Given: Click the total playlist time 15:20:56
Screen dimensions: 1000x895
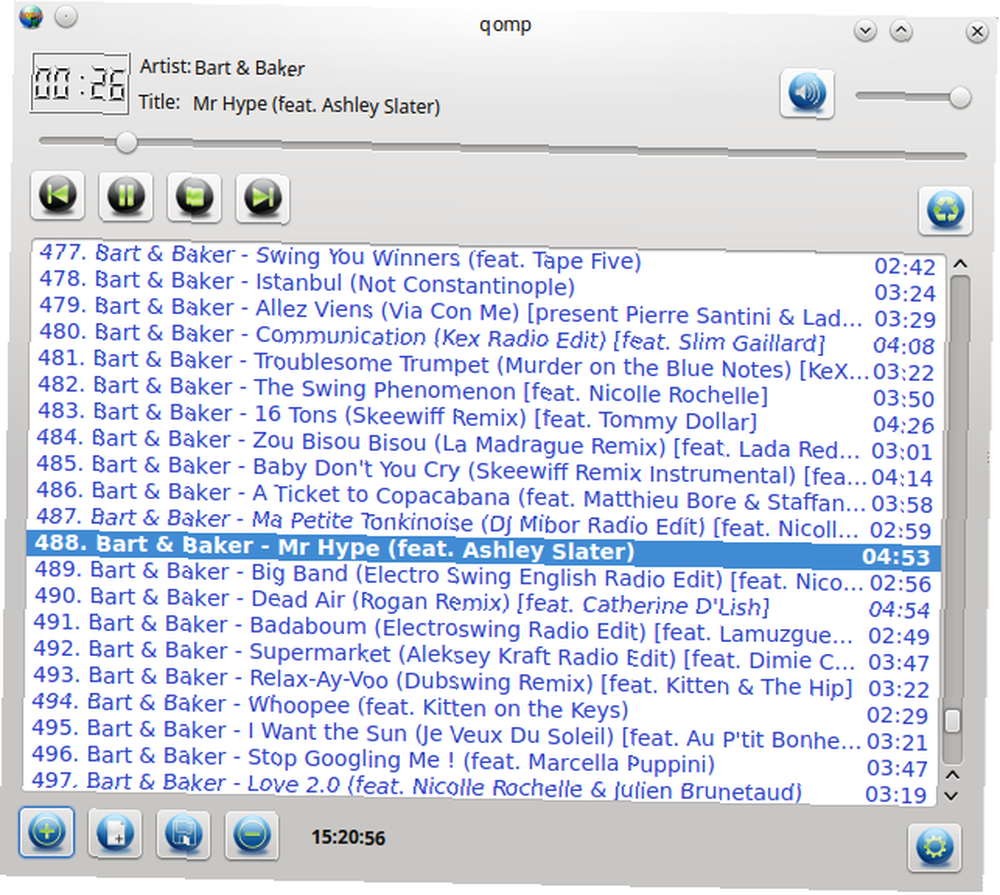Looking at the screenshot, I should pos(348,838).
